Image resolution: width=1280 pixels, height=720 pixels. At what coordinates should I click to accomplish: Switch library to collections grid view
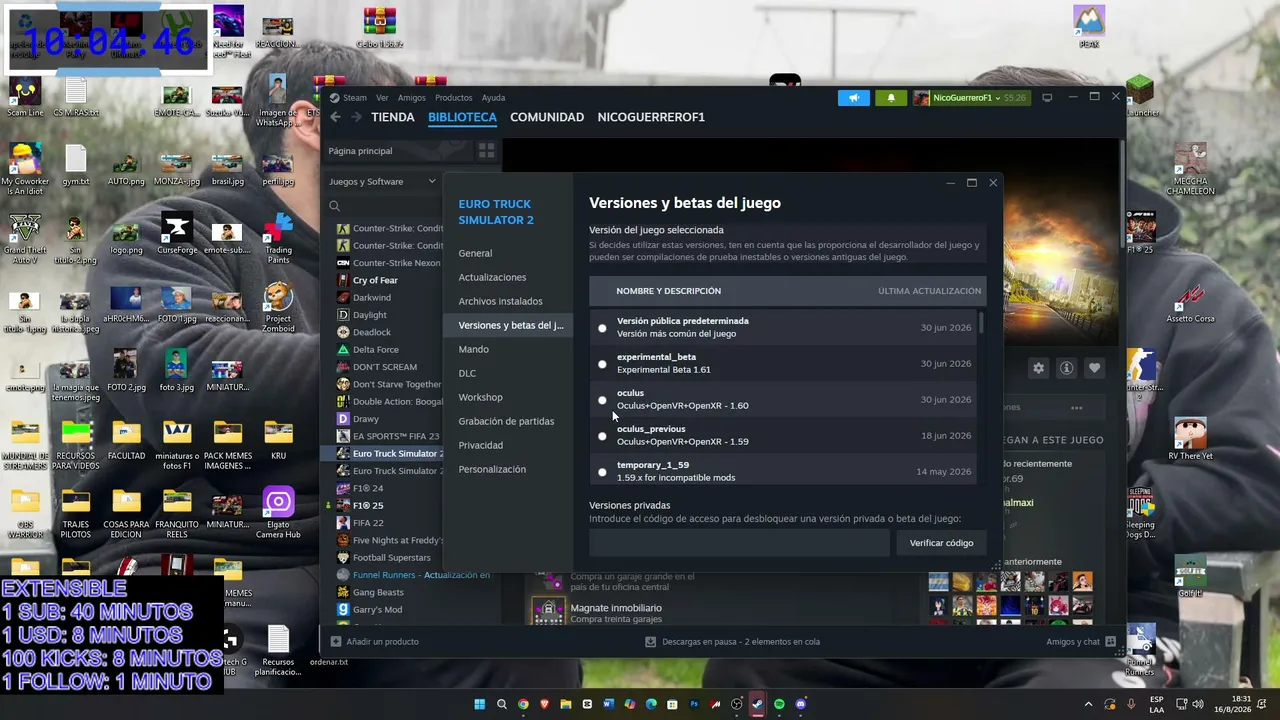click(486, 151)
